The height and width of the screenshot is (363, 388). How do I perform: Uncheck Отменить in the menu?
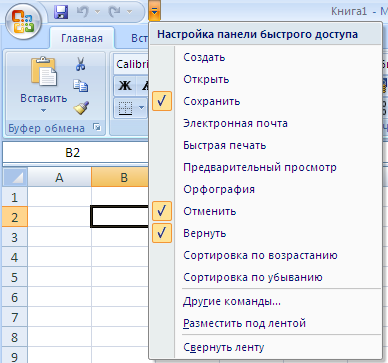coord(265,211)
